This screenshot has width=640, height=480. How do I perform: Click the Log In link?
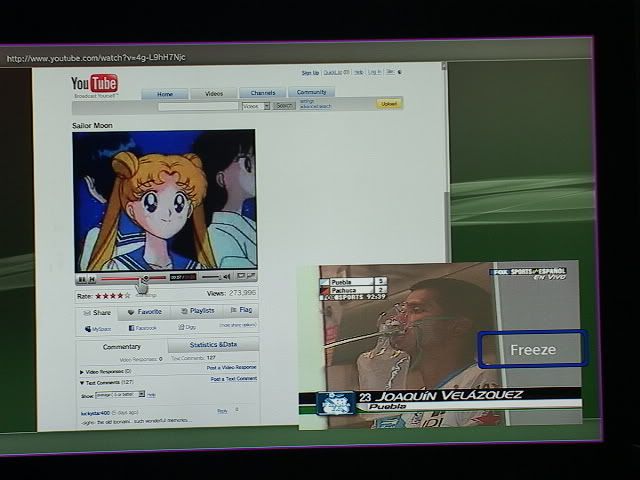click(374, 72)
